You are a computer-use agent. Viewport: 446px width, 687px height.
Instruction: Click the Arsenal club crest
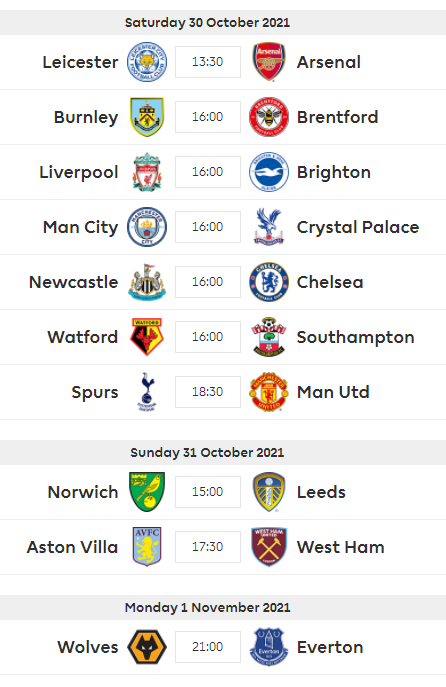coord(269,62)
